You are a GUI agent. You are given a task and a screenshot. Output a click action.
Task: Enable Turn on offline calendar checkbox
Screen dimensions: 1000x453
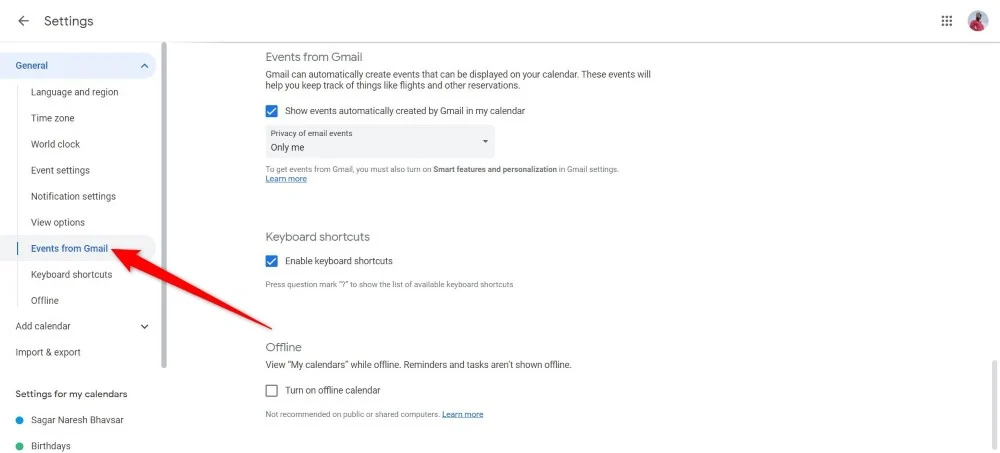[272, 390]
